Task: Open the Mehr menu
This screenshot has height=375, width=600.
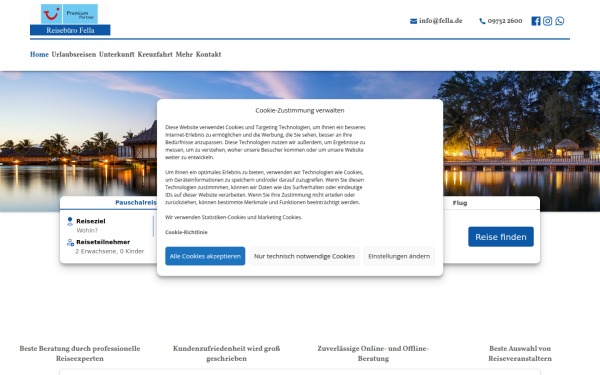Action: [184, 54]
